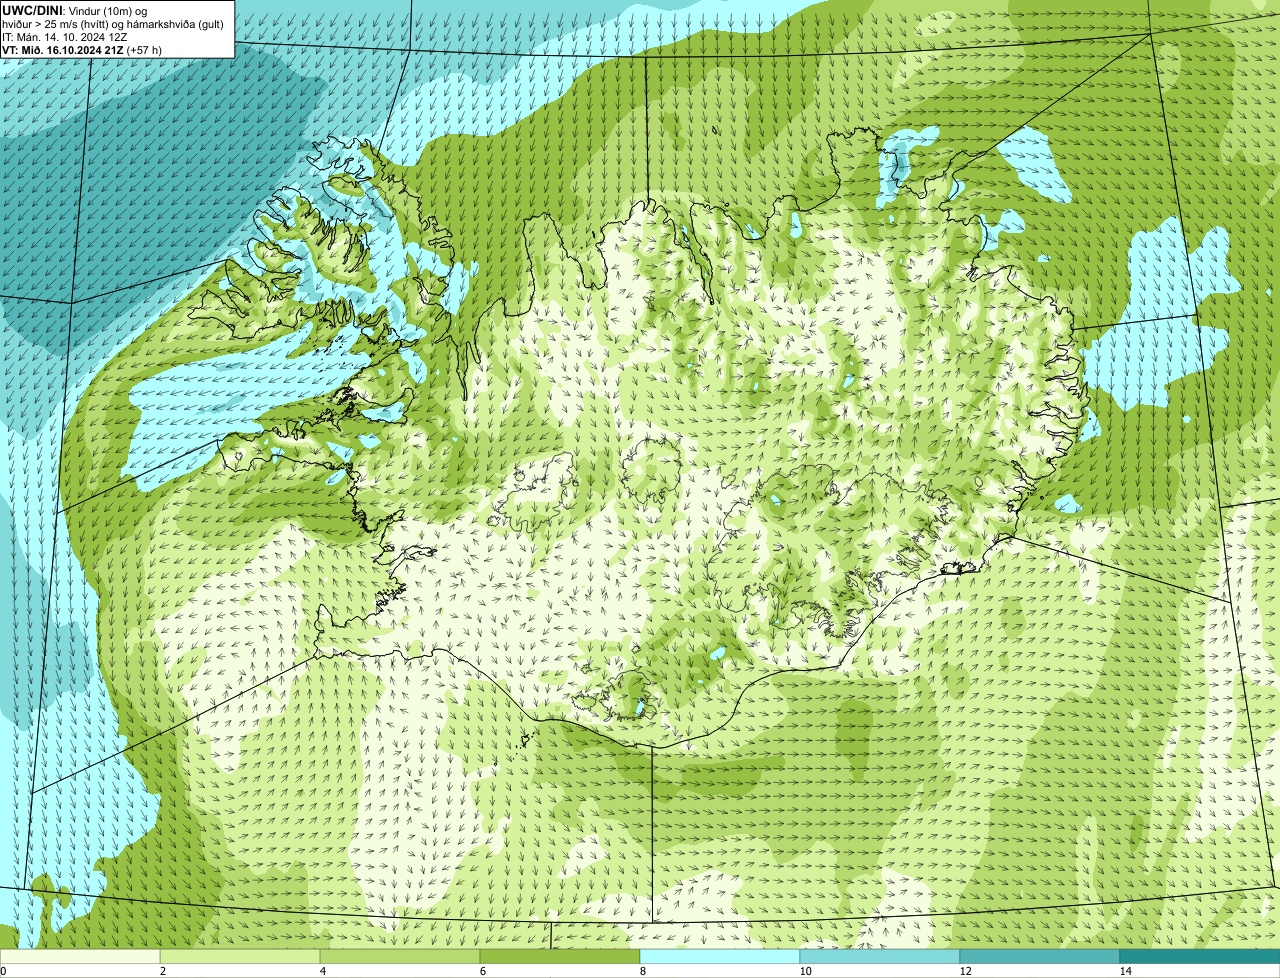The height and width of the screenshot is (978, 1280).
Task: Click the 10–12 m/s cyan legend swatch
Action: pyautogui.click(x=880, y=956)
